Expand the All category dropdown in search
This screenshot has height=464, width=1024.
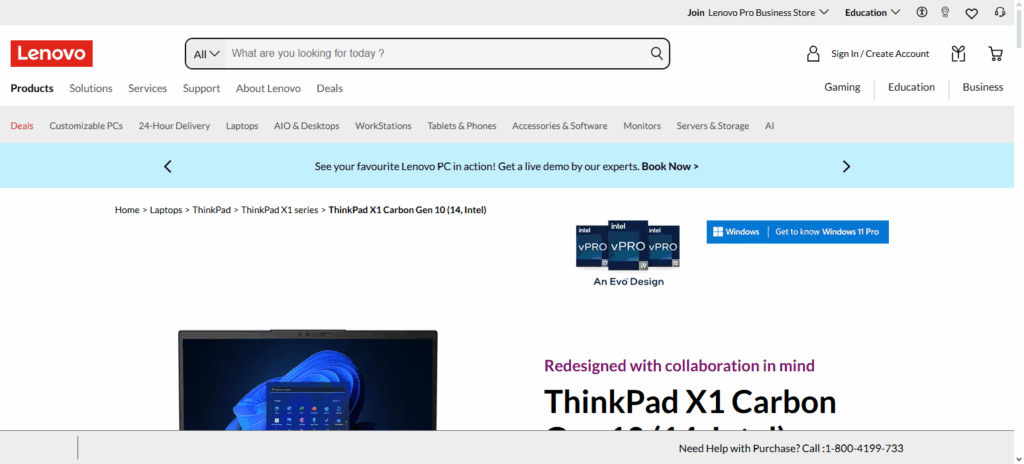tap(206, 54)
